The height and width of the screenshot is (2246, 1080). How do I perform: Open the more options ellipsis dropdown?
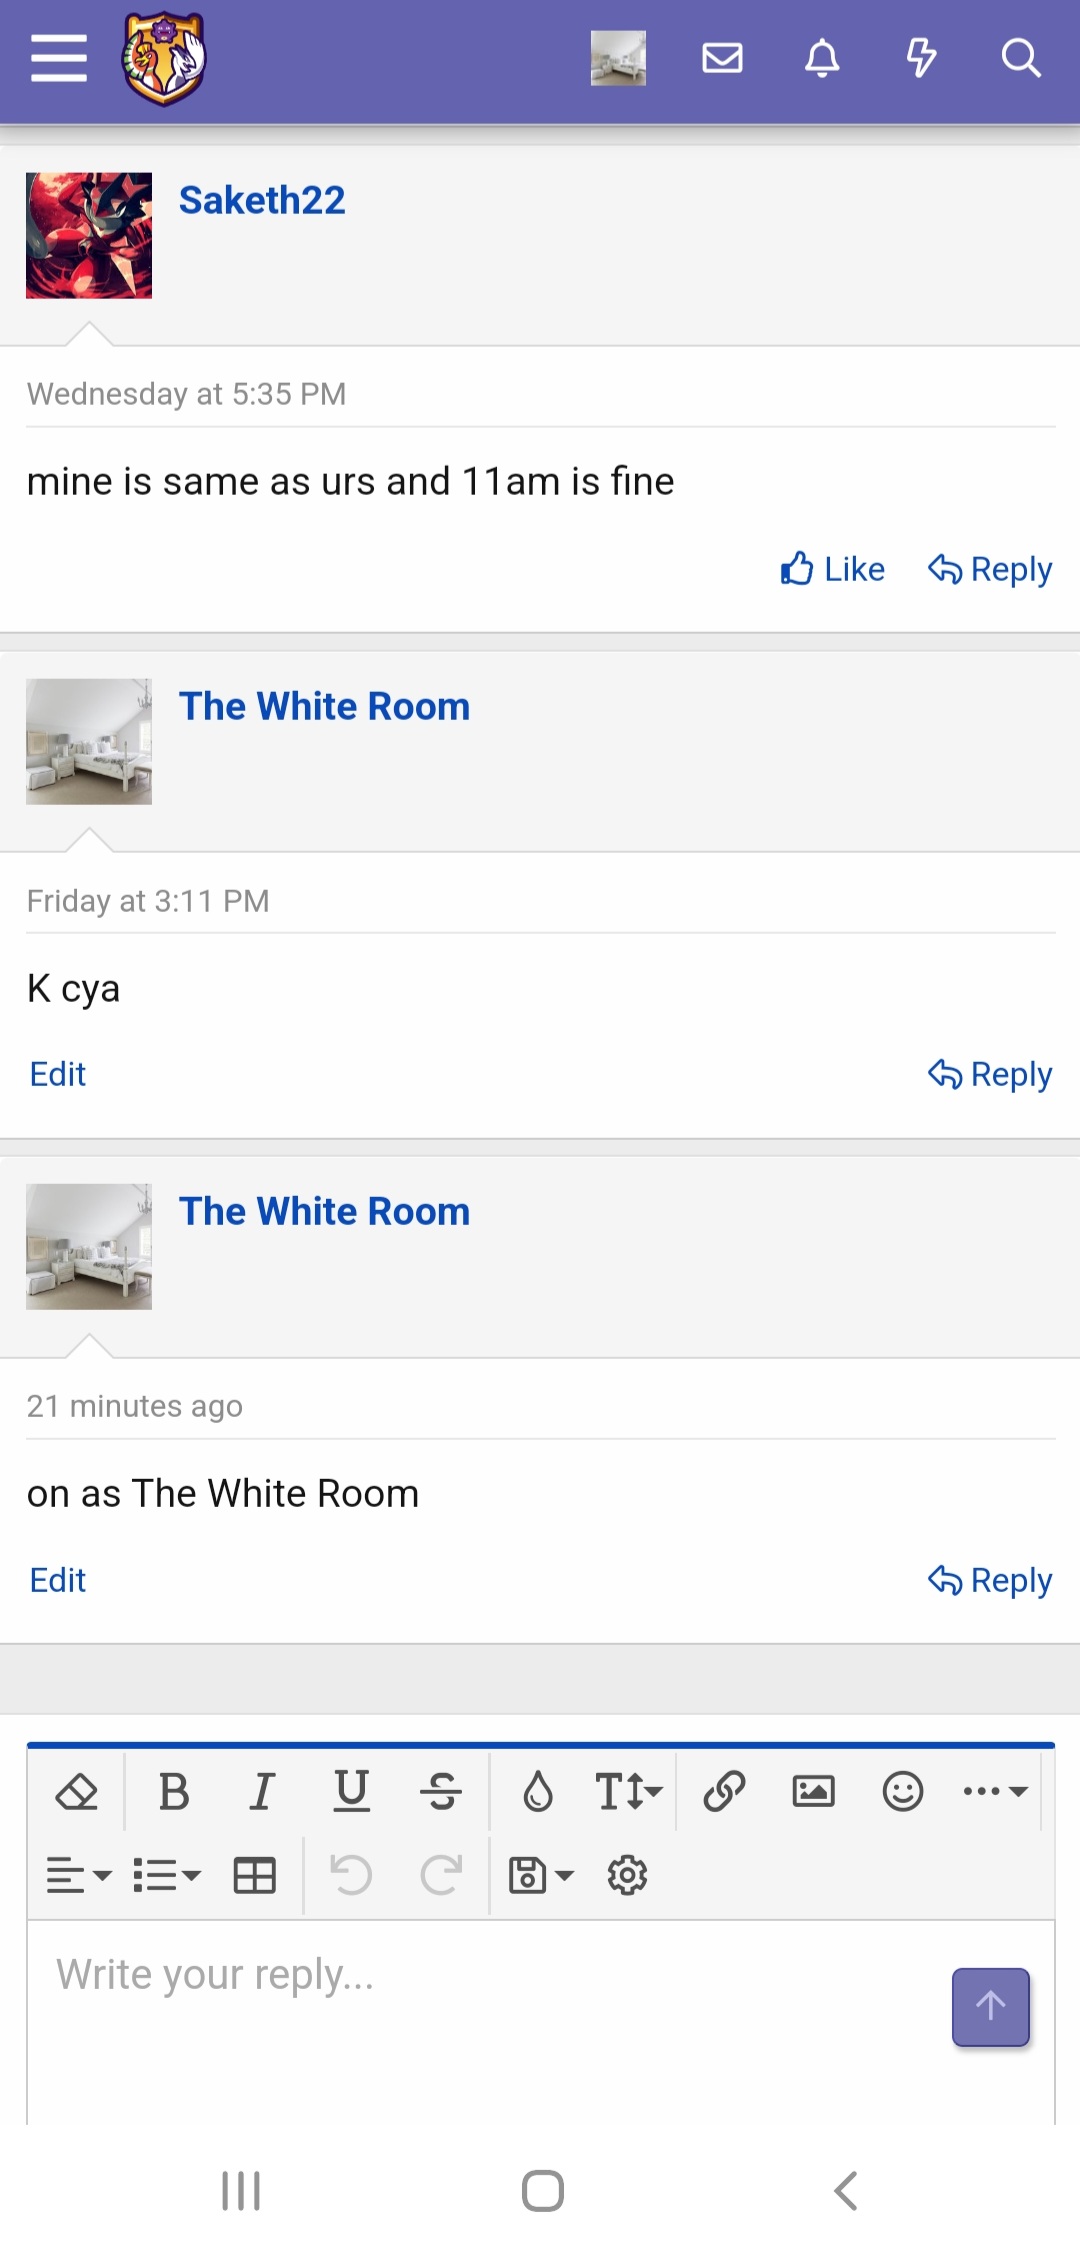pos(995,1792)
